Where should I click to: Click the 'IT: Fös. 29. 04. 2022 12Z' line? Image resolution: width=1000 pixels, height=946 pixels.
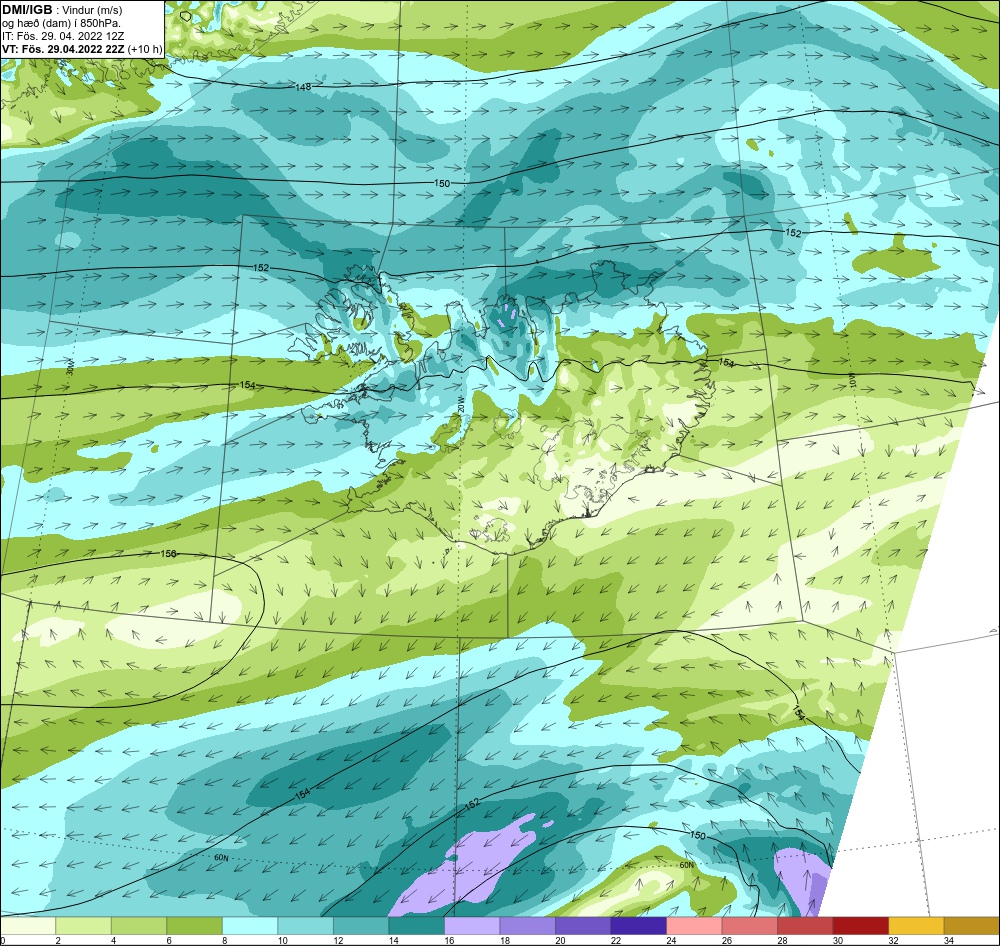coord(63,36)
